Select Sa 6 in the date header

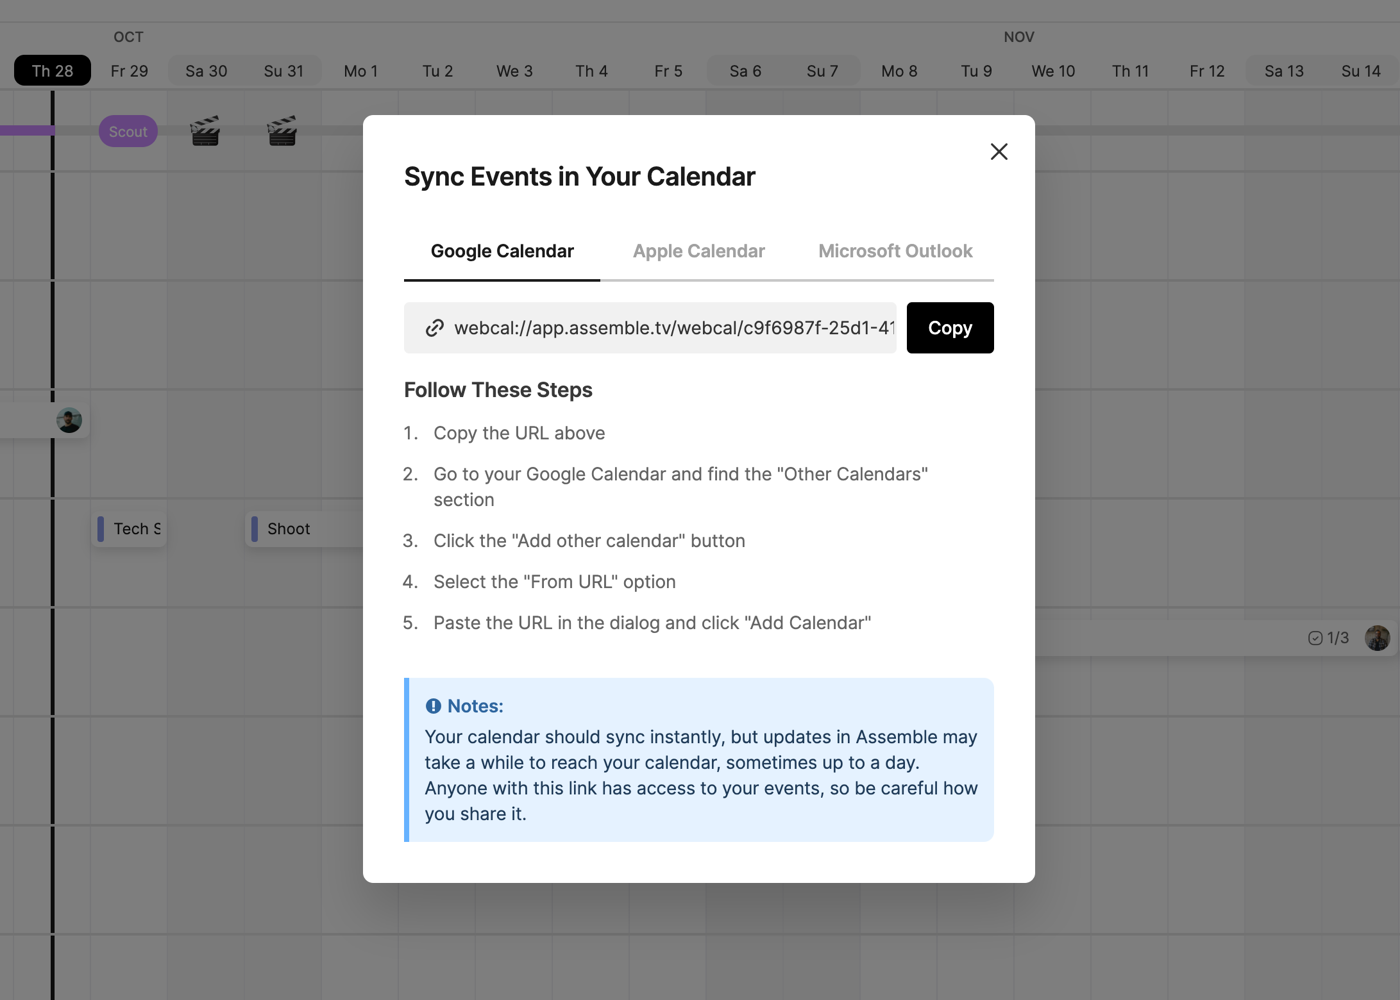745,71
